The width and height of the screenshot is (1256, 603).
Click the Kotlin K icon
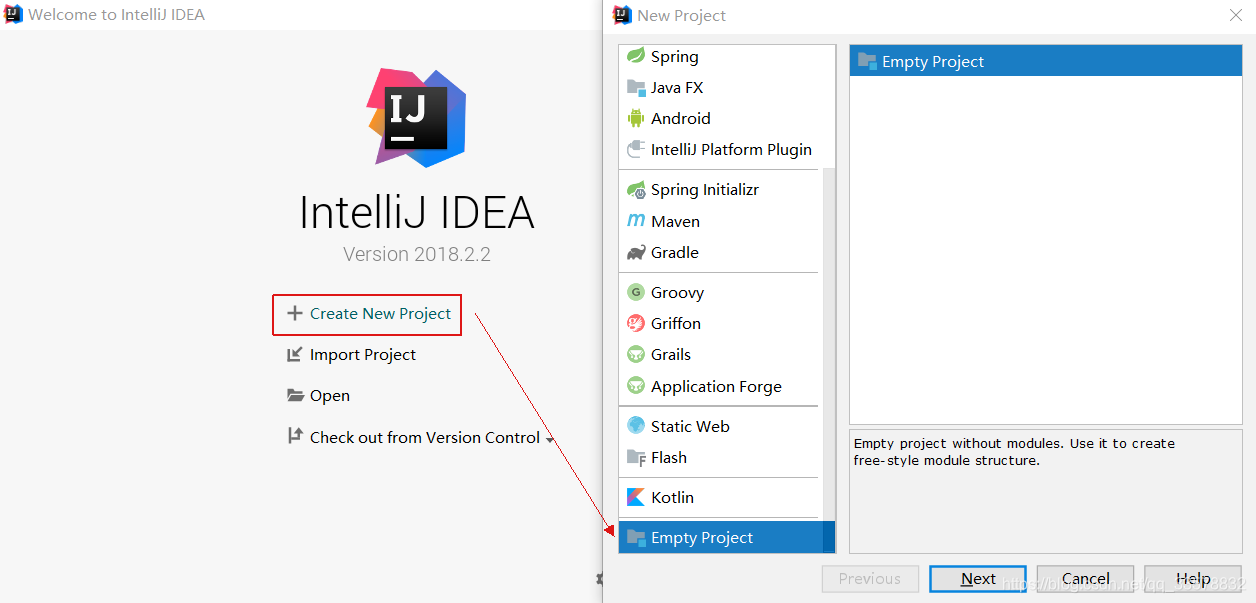[635, 497]
